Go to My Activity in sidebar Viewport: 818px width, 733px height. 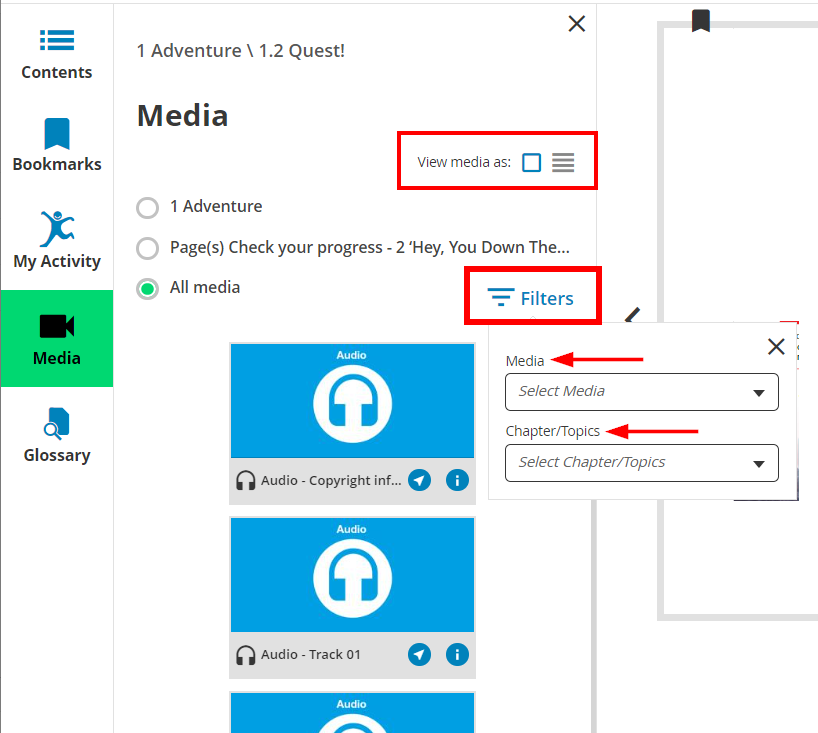[x=57, y=242]
